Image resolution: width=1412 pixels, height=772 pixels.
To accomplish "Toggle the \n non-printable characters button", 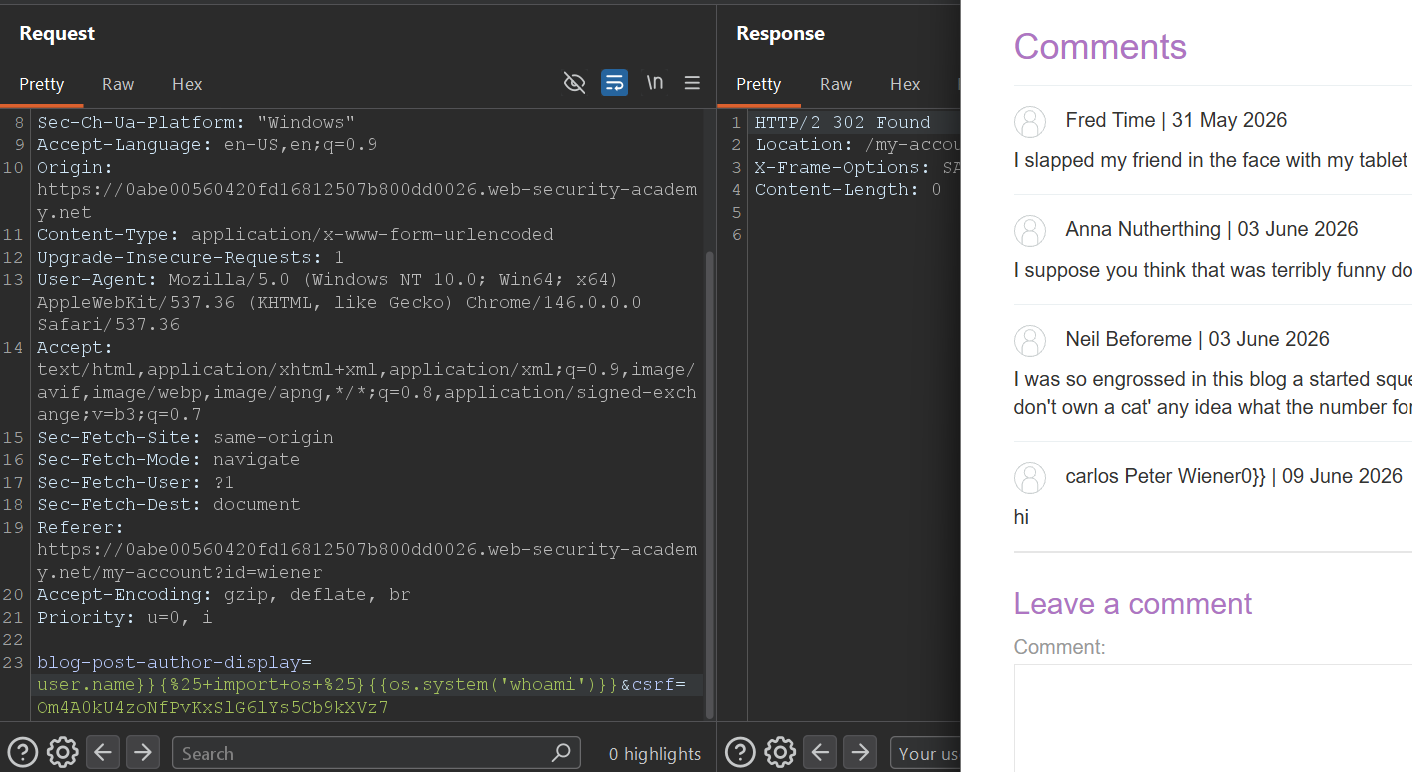I will (654, 83).
